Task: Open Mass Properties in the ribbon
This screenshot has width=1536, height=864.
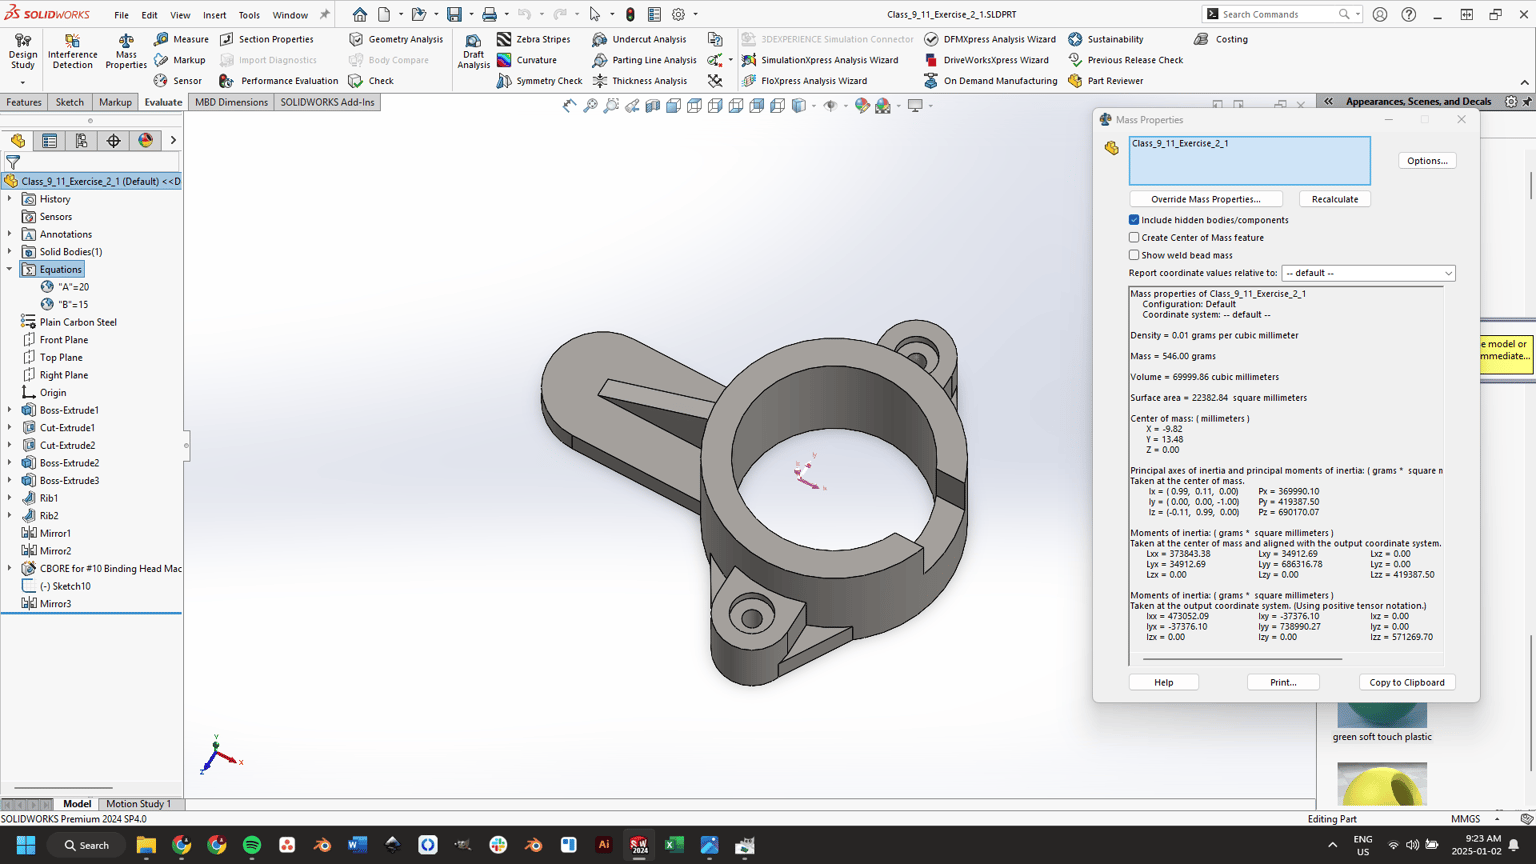Action: [x=126, y=52]
